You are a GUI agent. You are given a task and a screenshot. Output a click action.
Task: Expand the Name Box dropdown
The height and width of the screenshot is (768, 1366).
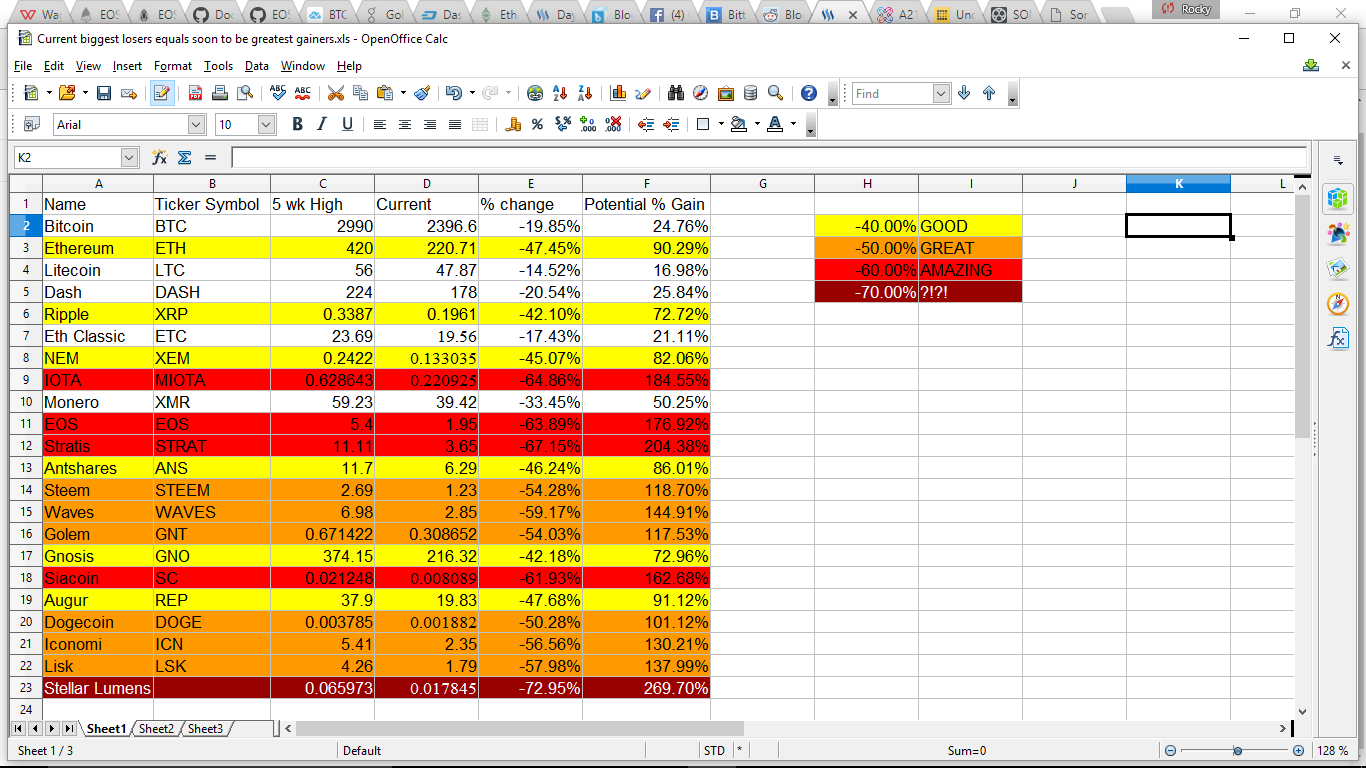(x=129, y=157)
